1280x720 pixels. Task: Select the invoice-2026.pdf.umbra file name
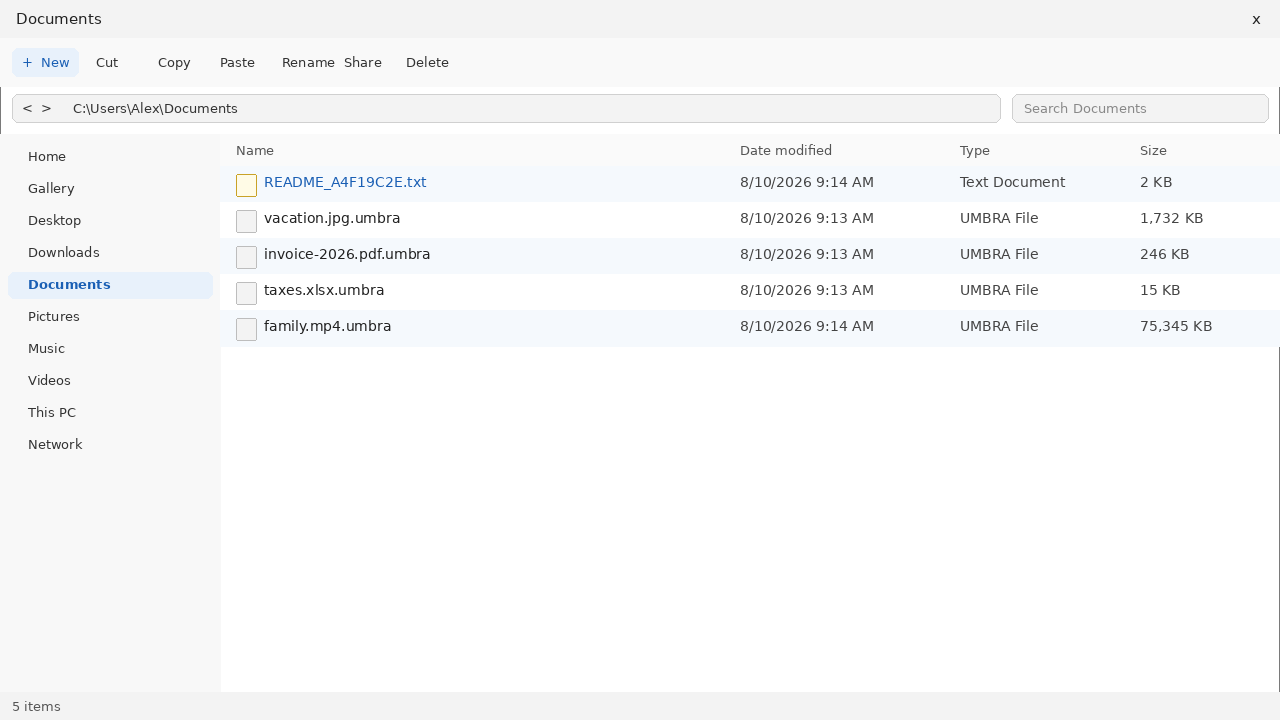pos(347,254)
